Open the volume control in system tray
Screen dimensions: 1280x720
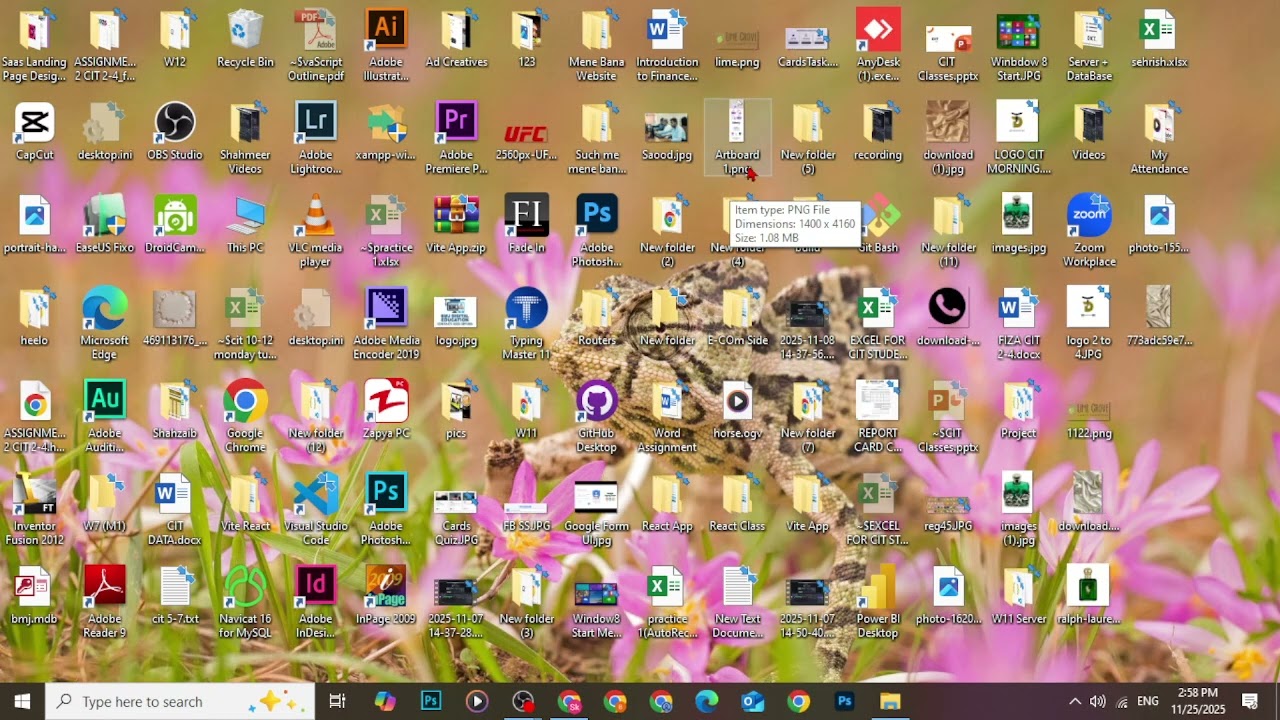coord(1098,701)
